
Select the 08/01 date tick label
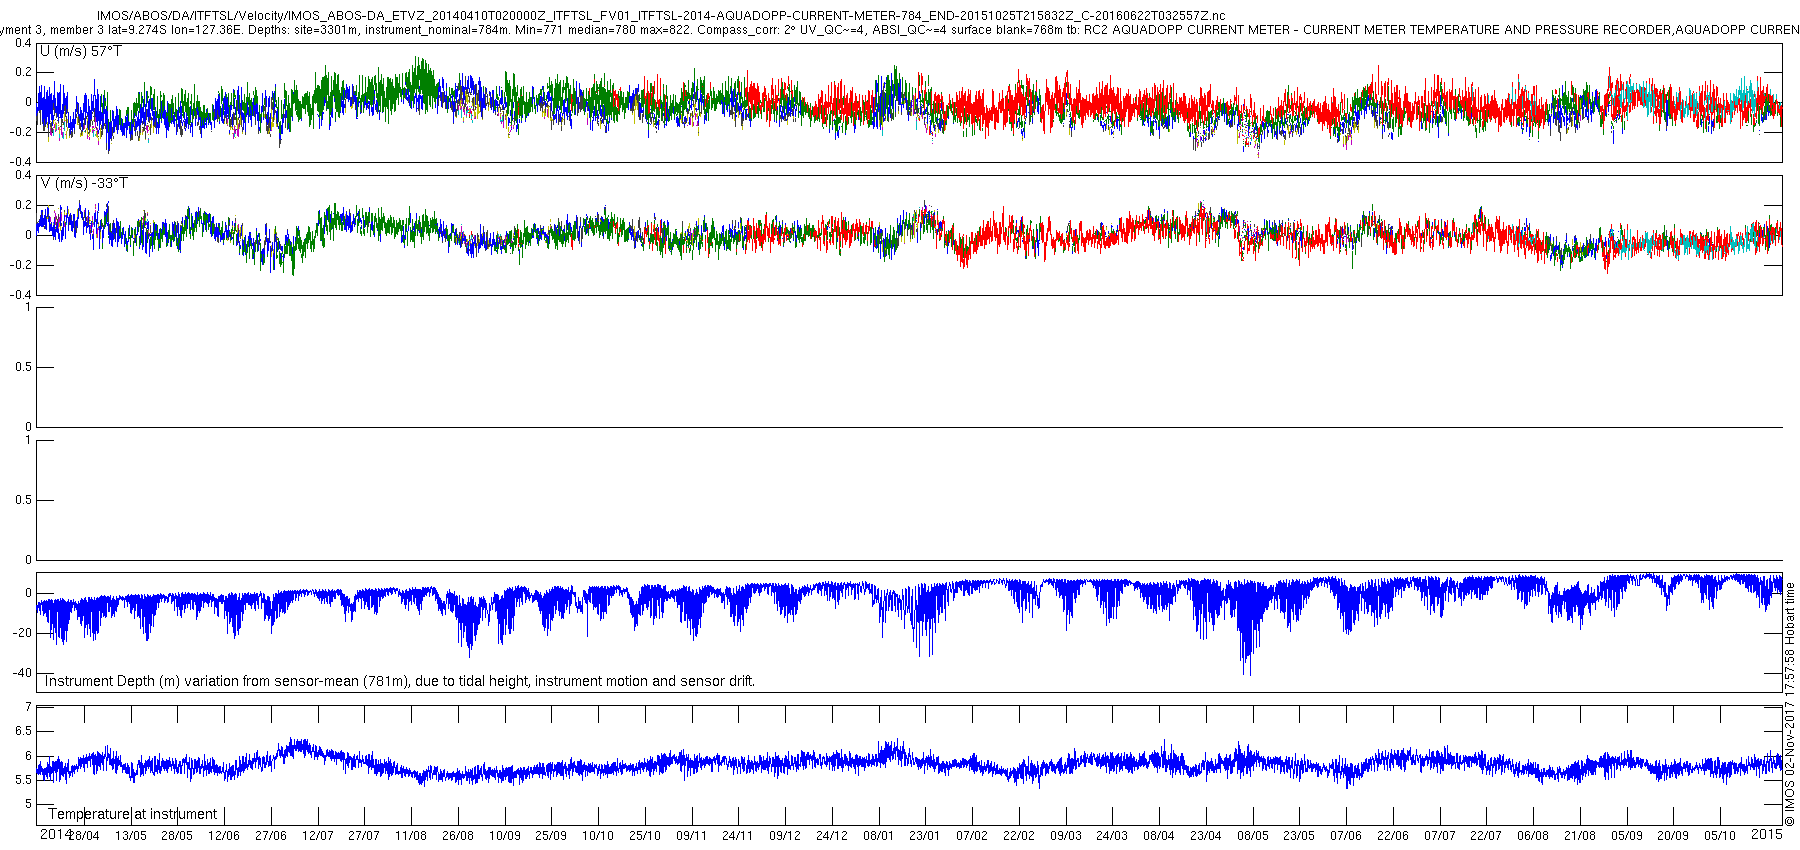click(x=878, y=836)
